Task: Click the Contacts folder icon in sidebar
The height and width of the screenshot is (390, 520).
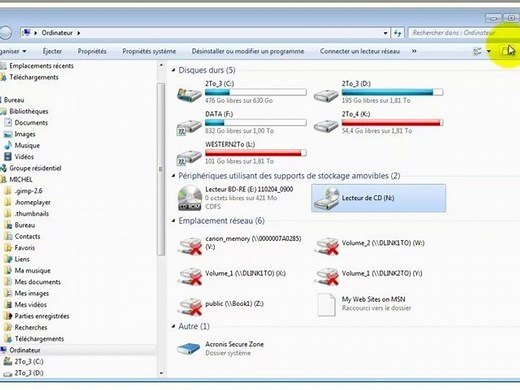Action: coord(8,236)
